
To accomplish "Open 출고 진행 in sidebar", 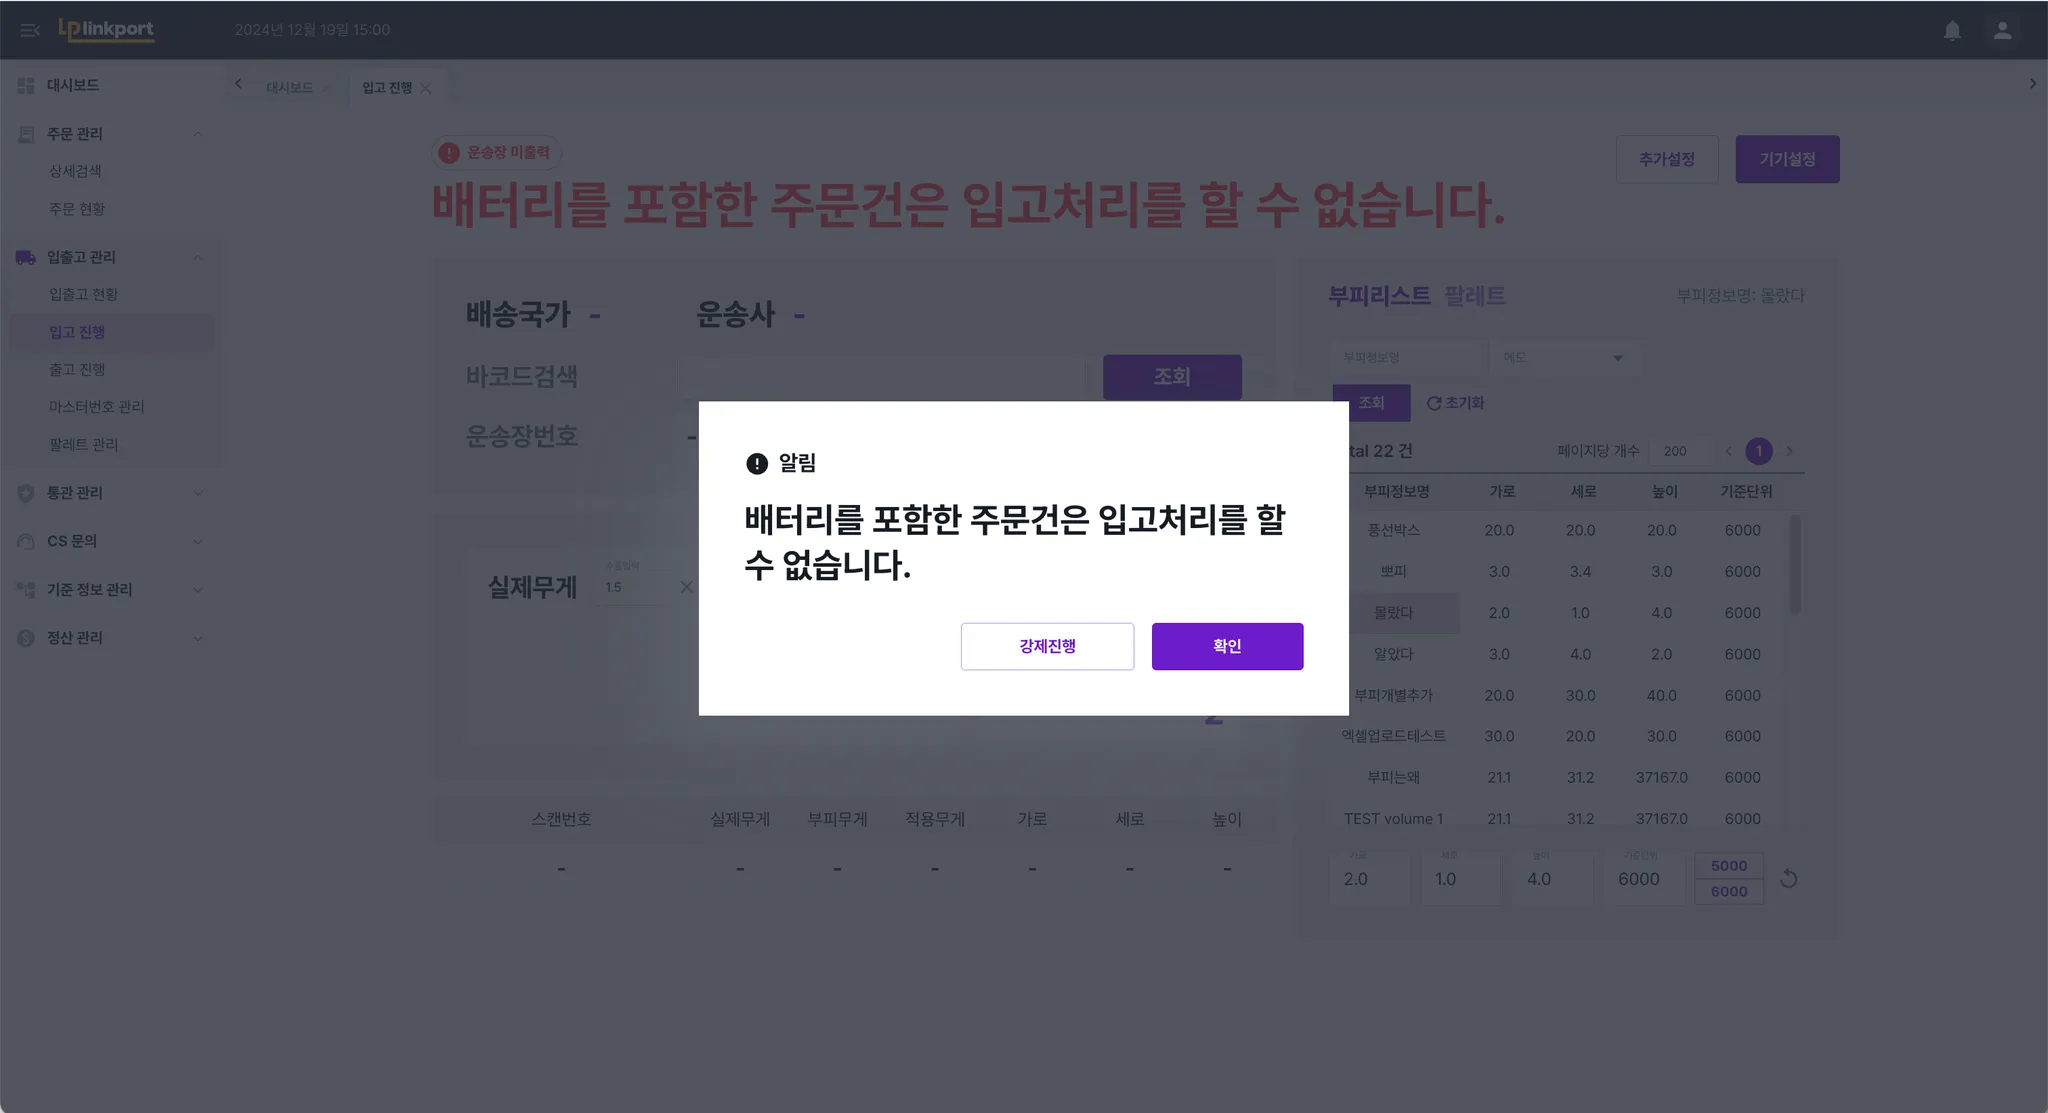I will click(77, 370).
